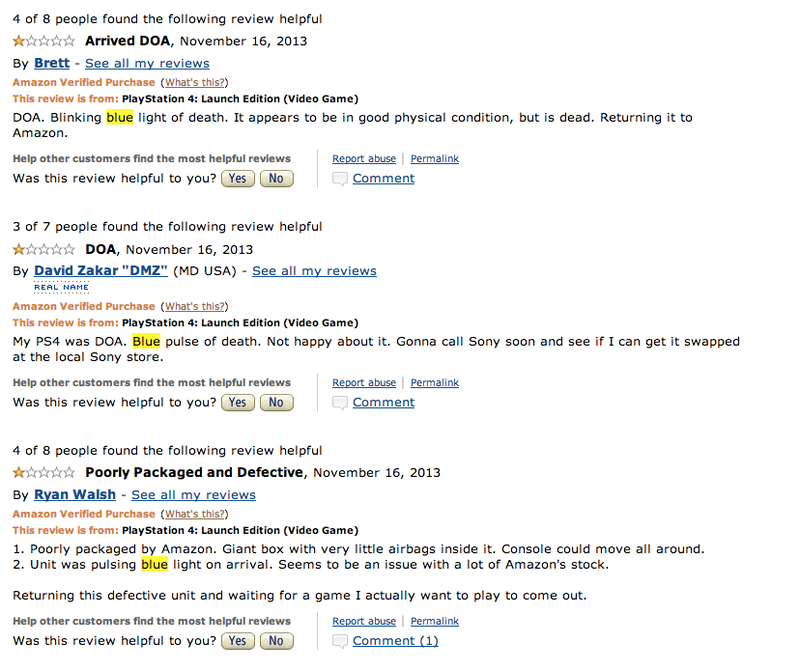The image size is (800, 671).
Task: Click What's this? beside first Verified Purchase
Action: [x=194, y=83]
